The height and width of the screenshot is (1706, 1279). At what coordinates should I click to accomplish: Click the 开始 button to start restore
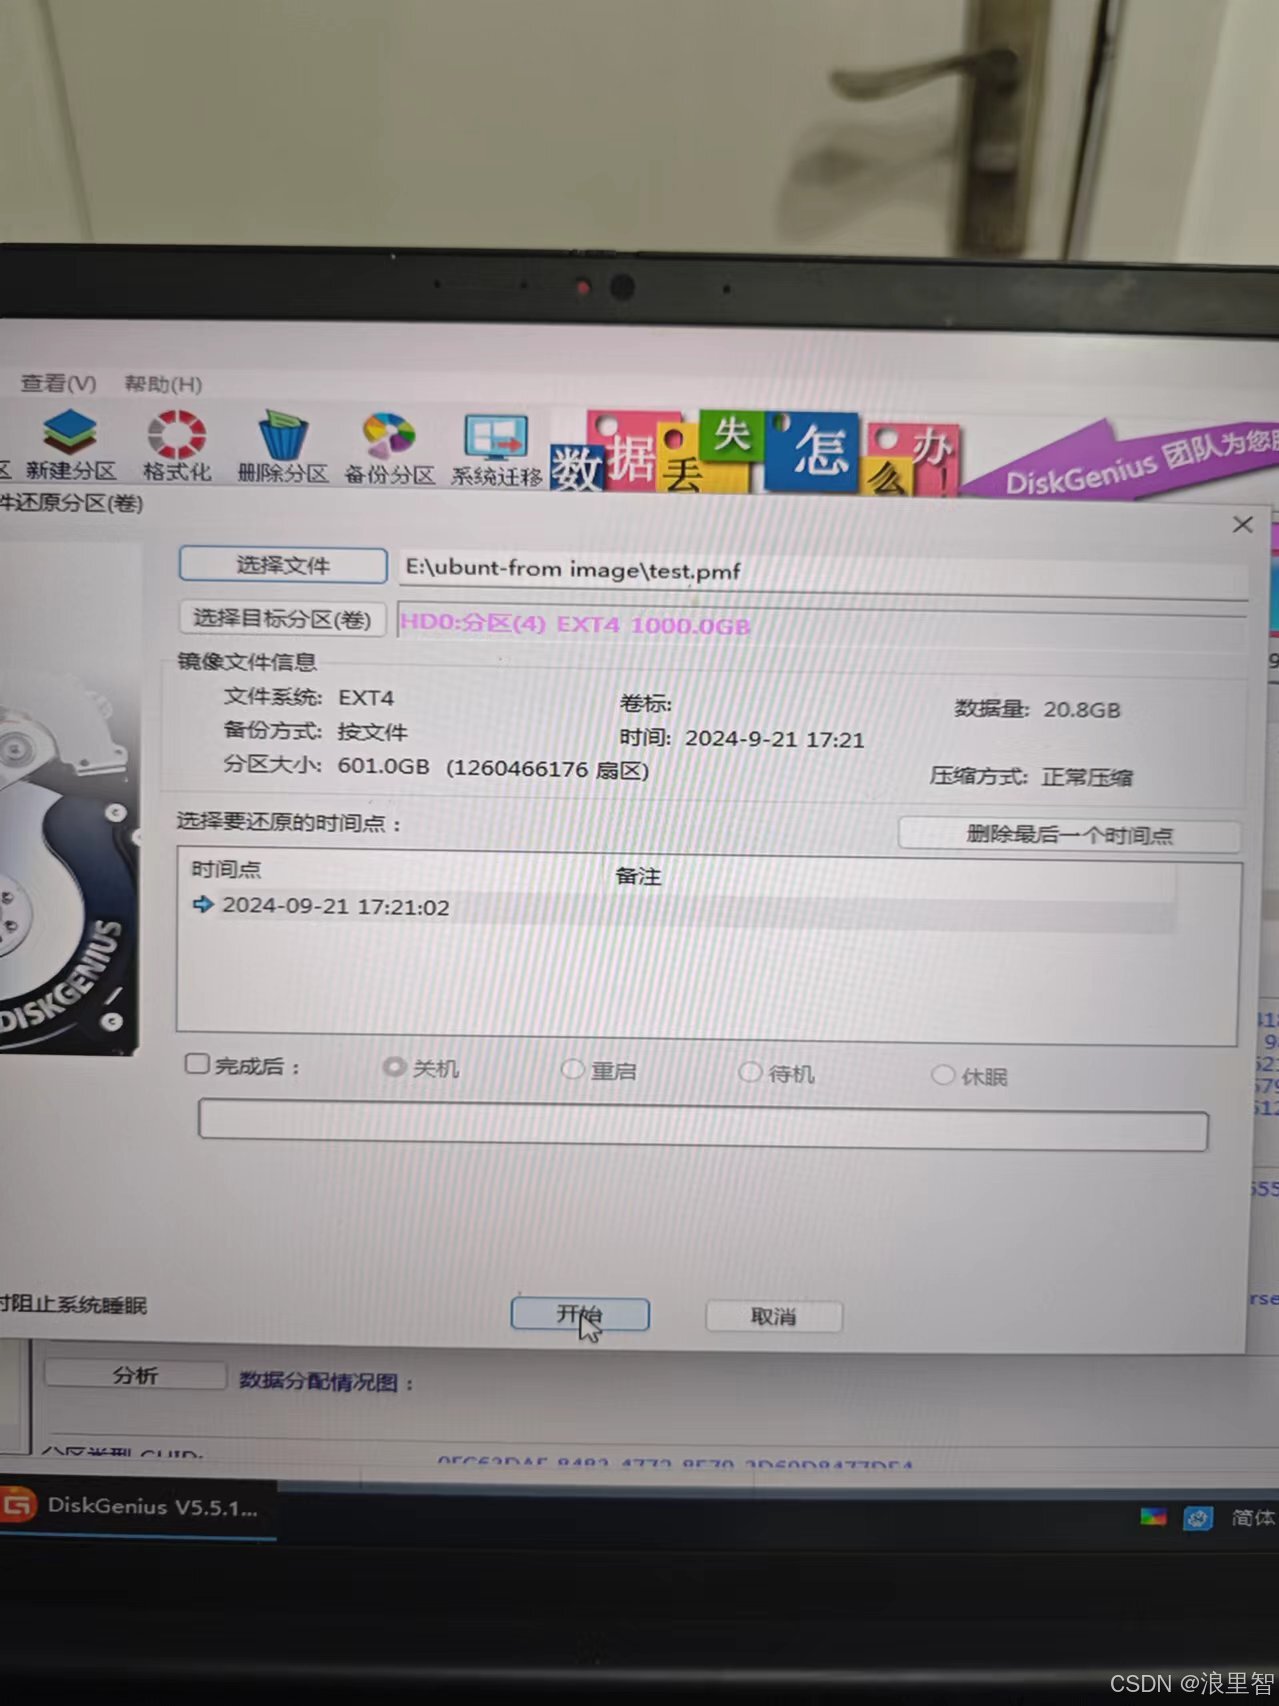coord(580,1315)
